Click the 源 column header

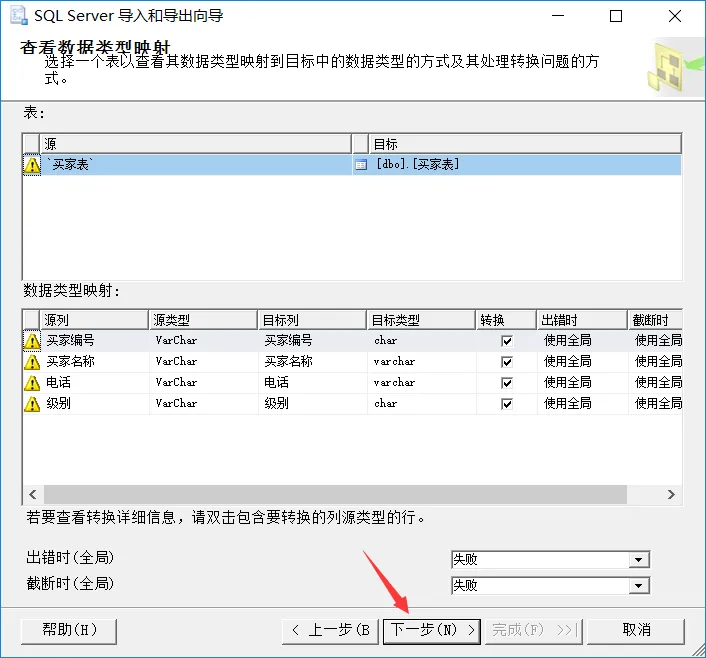[195, 144]
